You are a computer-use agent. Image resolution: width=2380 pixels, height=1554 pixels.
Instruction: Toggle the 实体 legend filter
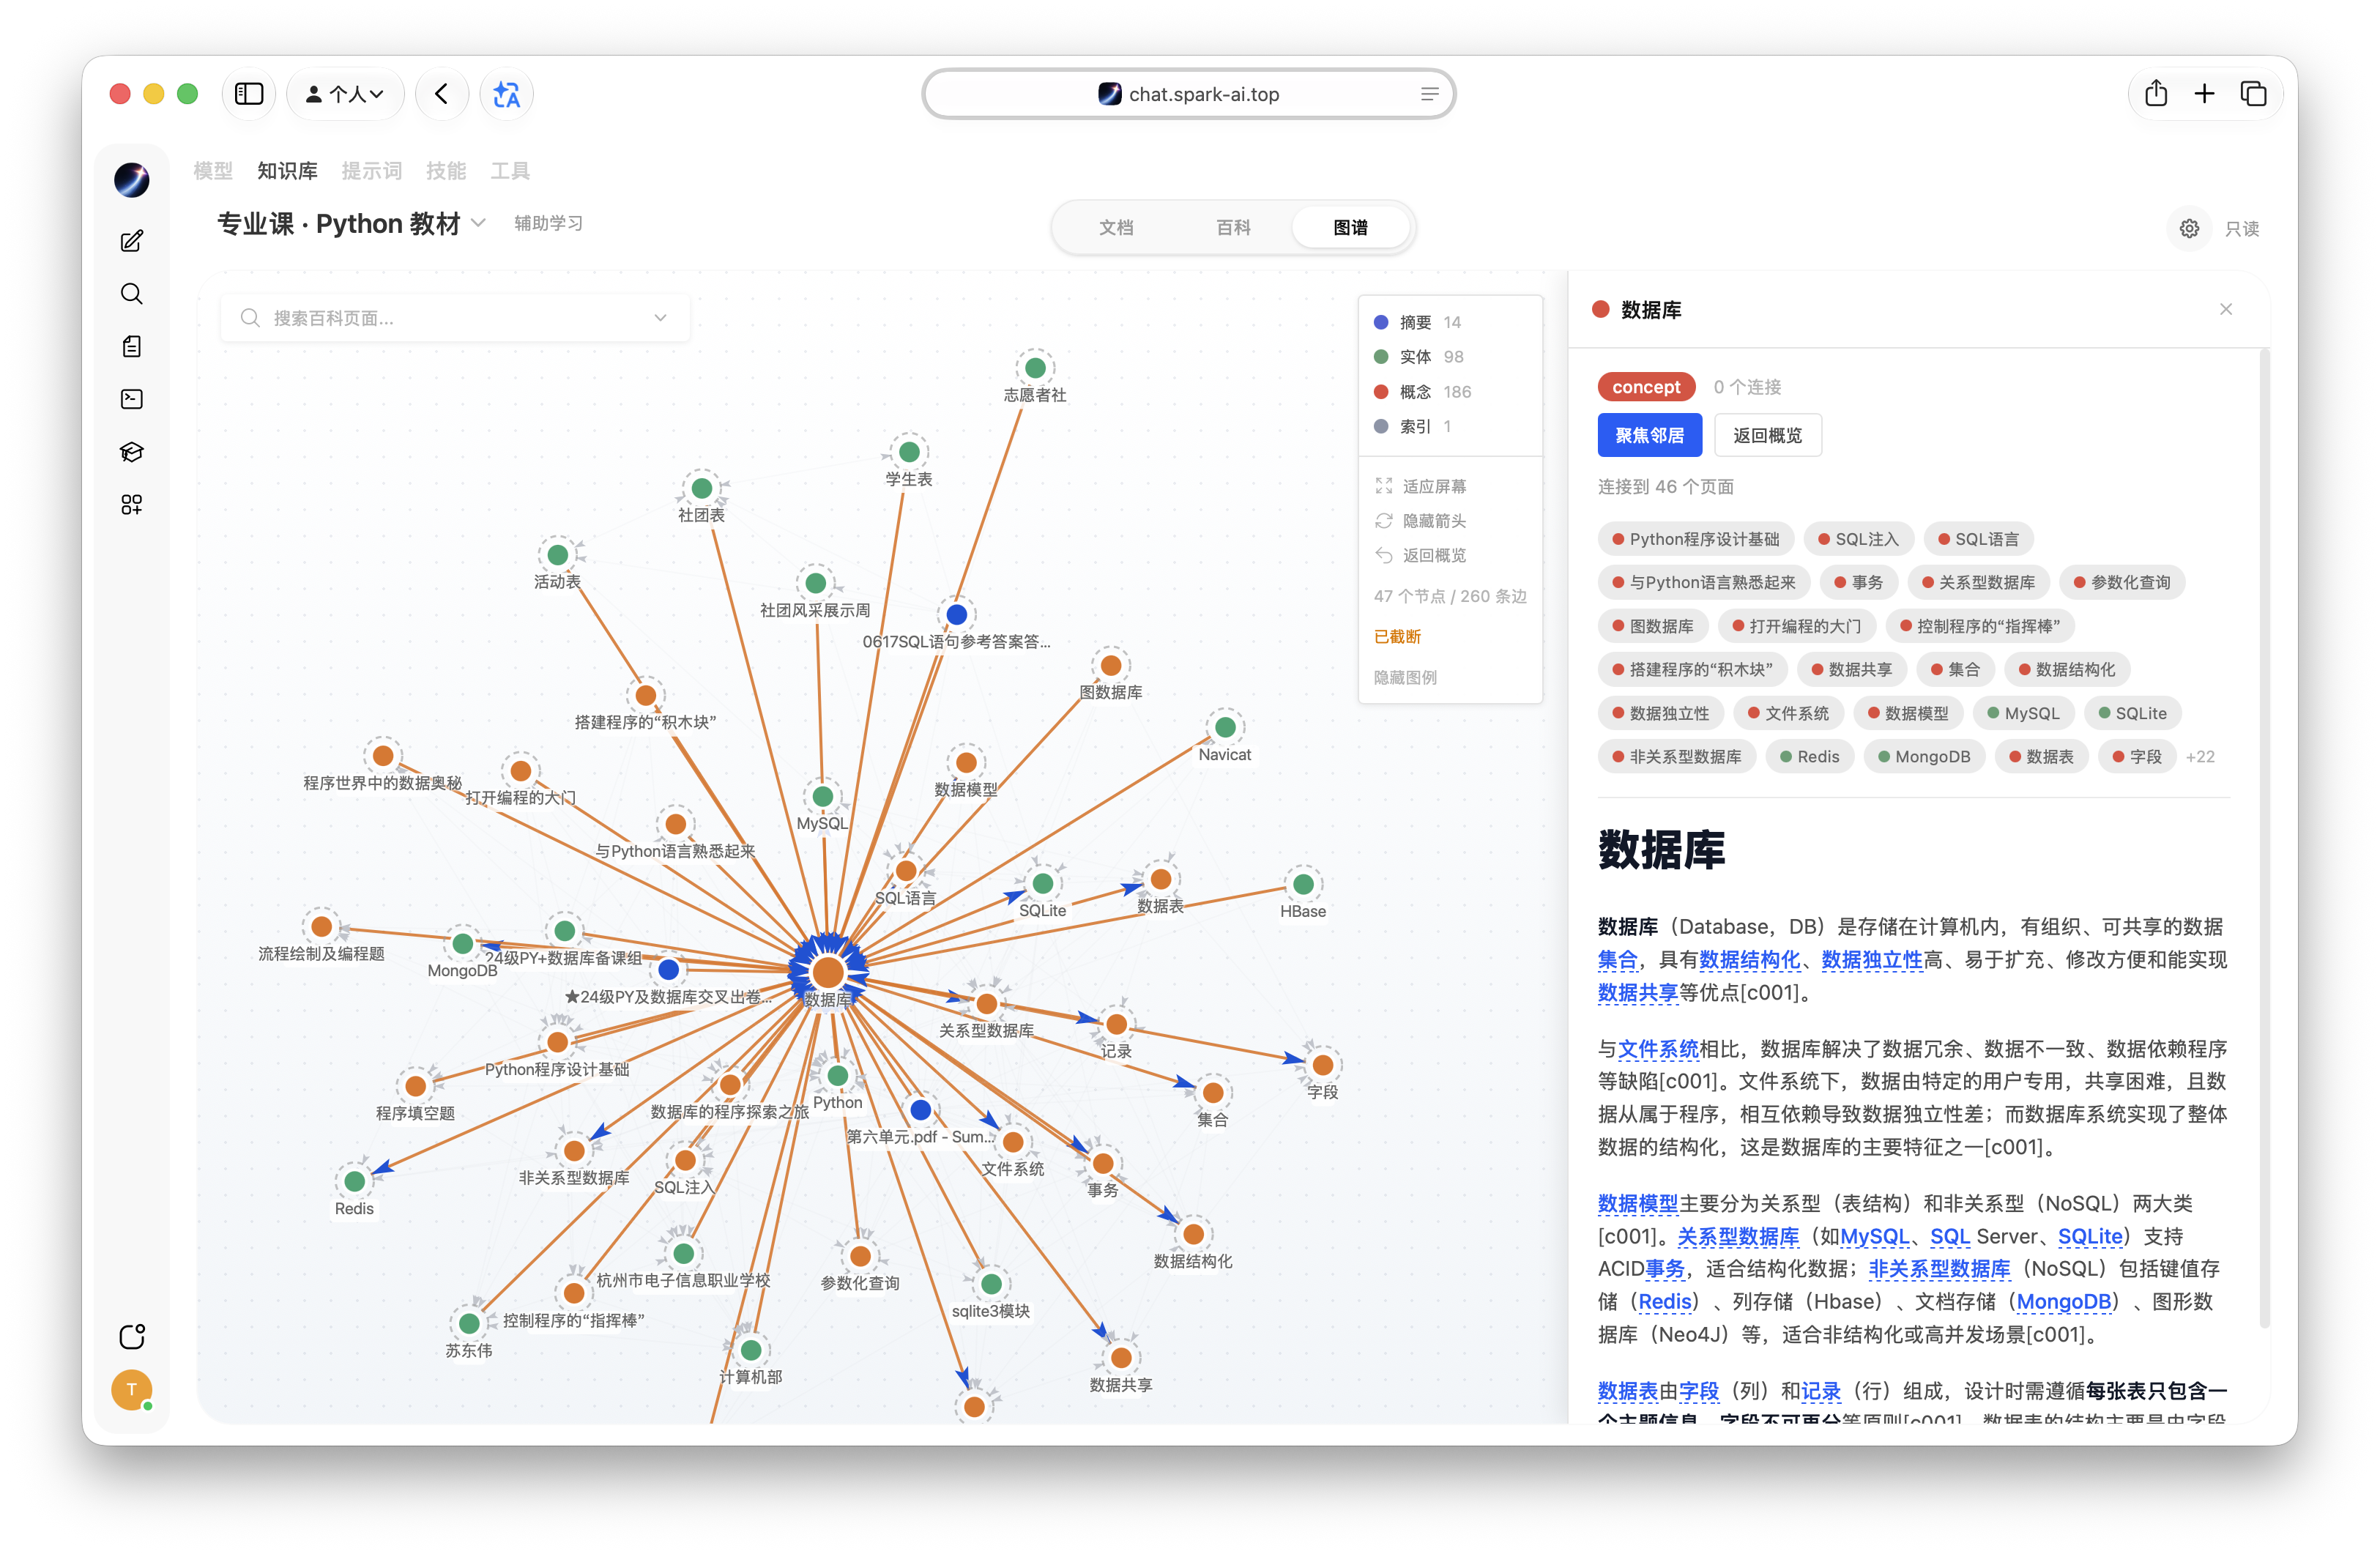1418,357
